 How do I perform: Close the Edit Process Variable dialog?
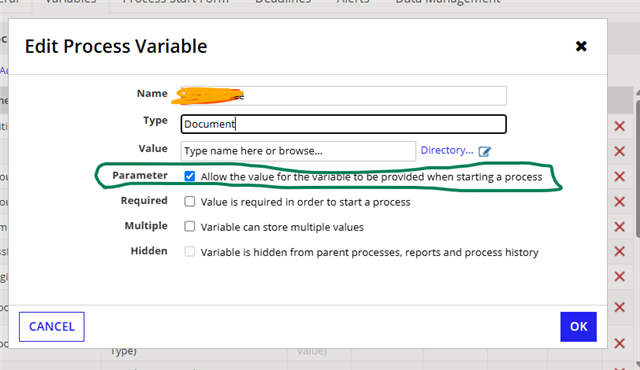pyautogui.click(x=581, y=46)
